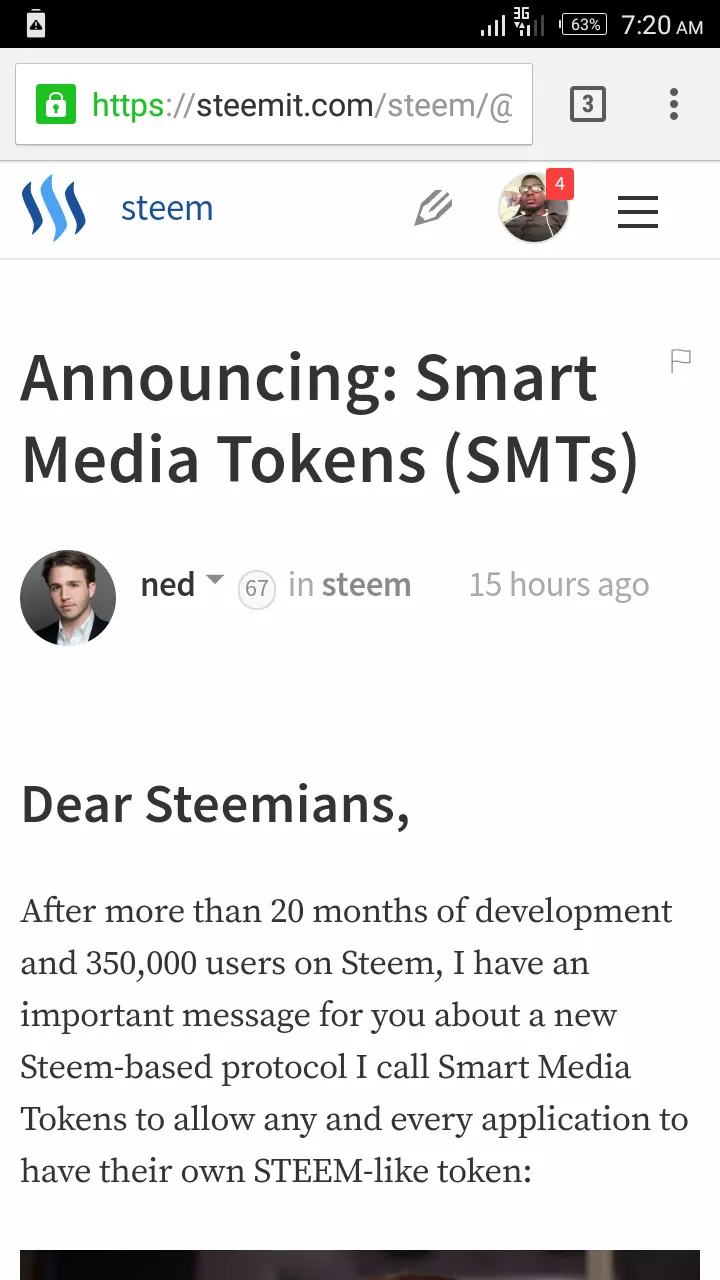Tap the battery 63% indicator
This screenshot has width=720, height=1280.
(584, 25)
